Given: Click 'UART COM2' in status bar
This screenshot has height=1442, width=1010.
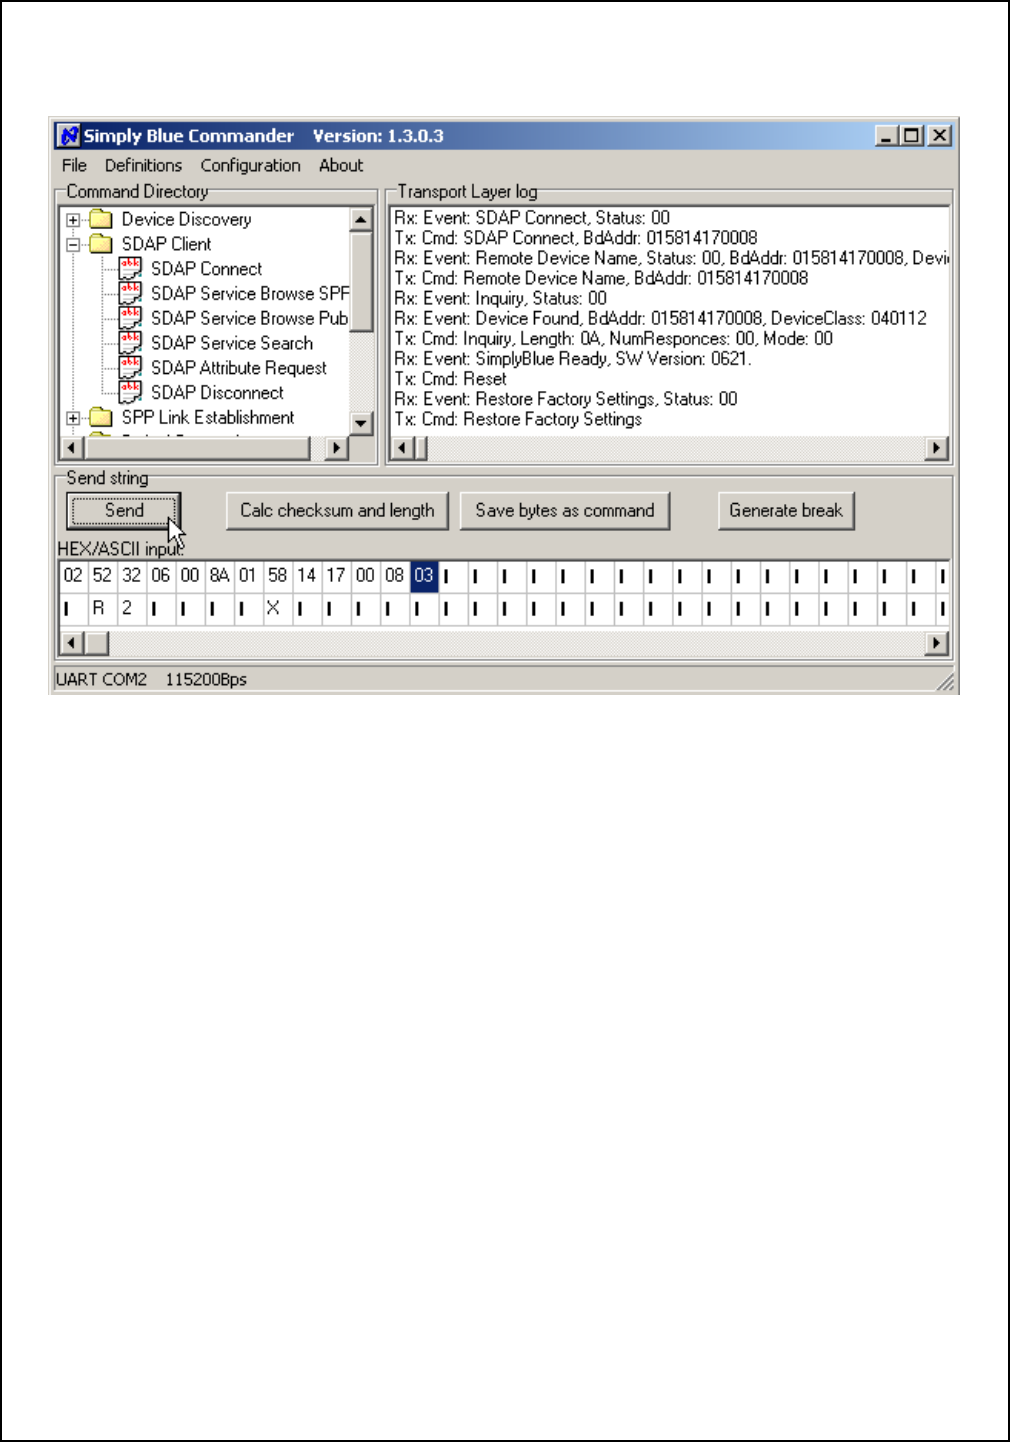Looking at the screenshot, I should point(101,679).
